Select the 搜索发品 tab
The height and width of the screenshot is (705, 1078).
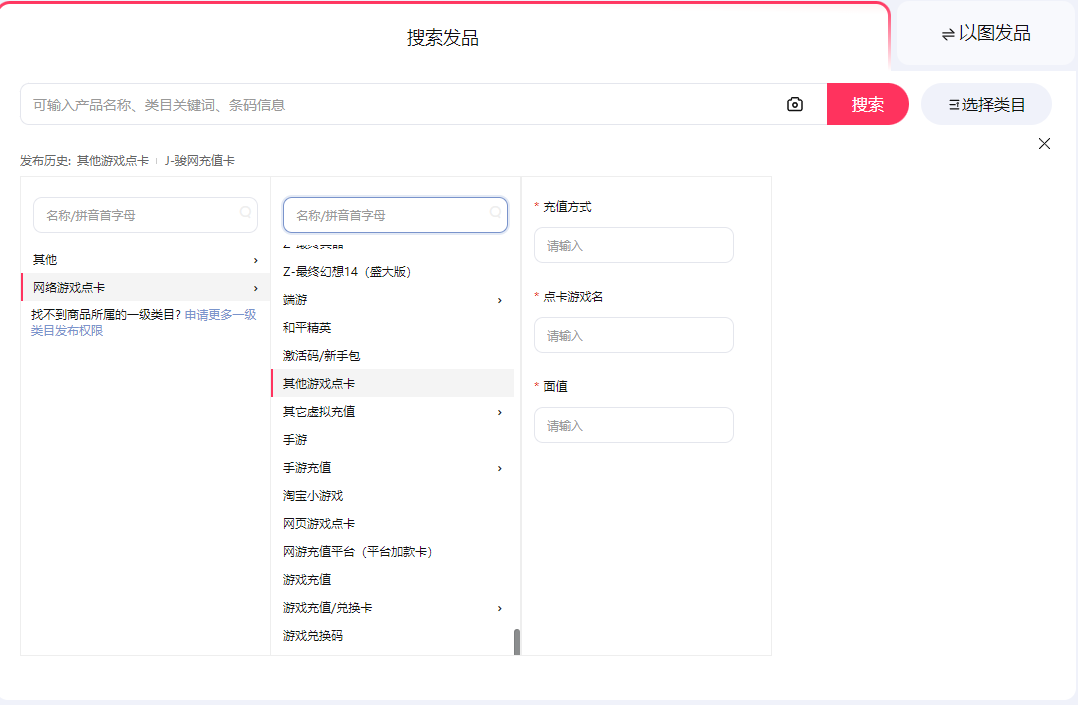[x=442, y=38]
